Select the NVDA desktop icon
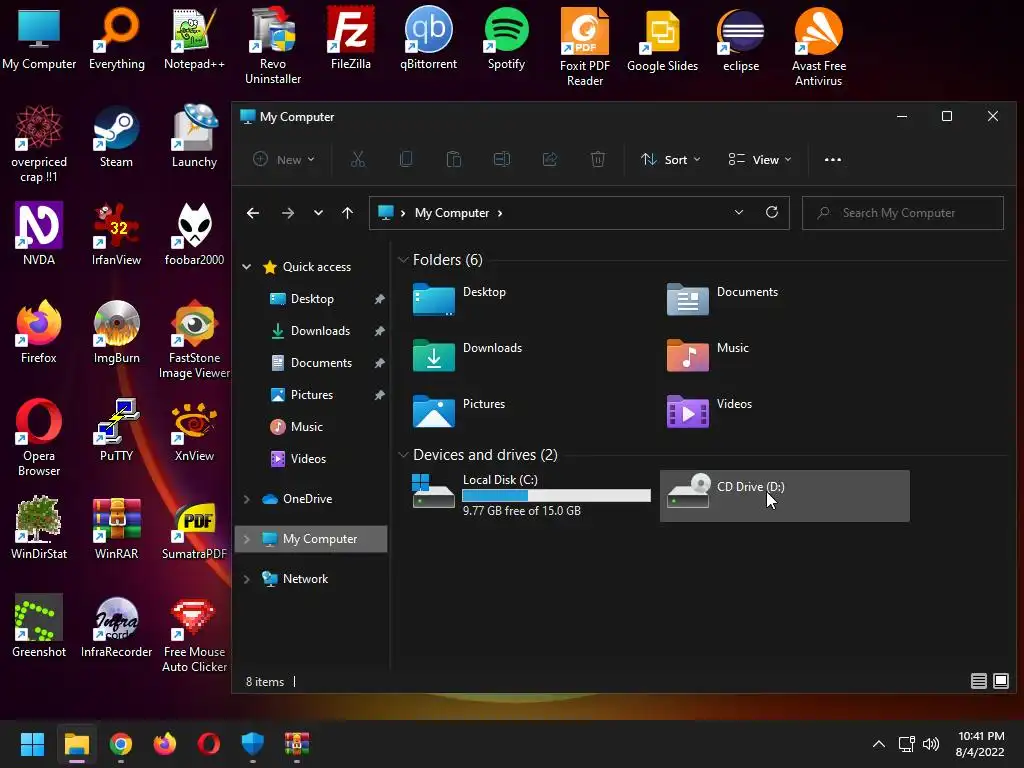Viewport: 1024px width, 768px height. click(x=39, y=234)
